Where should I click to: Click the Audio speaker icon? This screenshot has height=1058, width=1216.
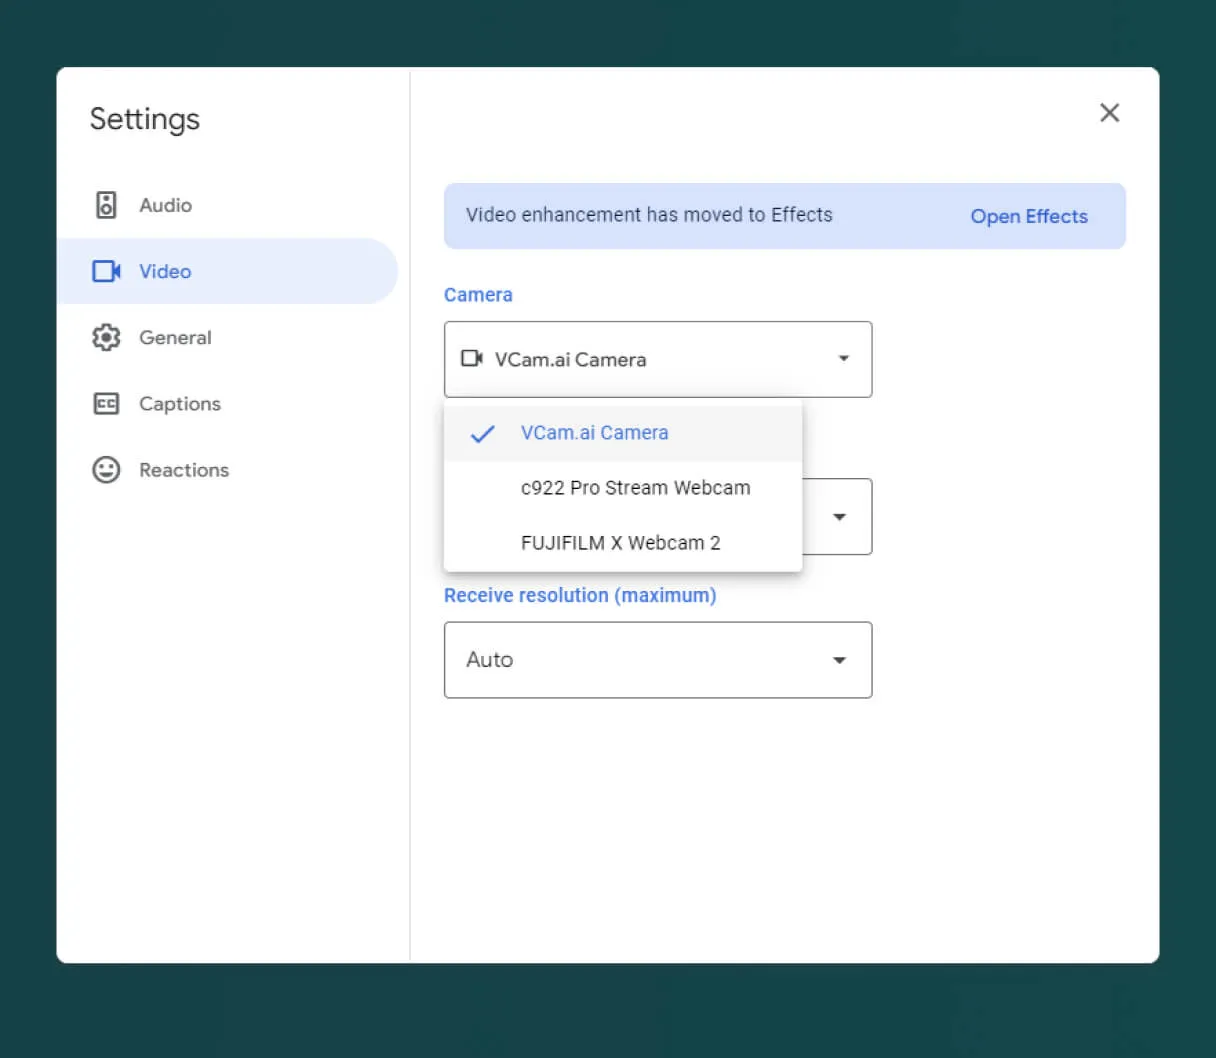106,205
